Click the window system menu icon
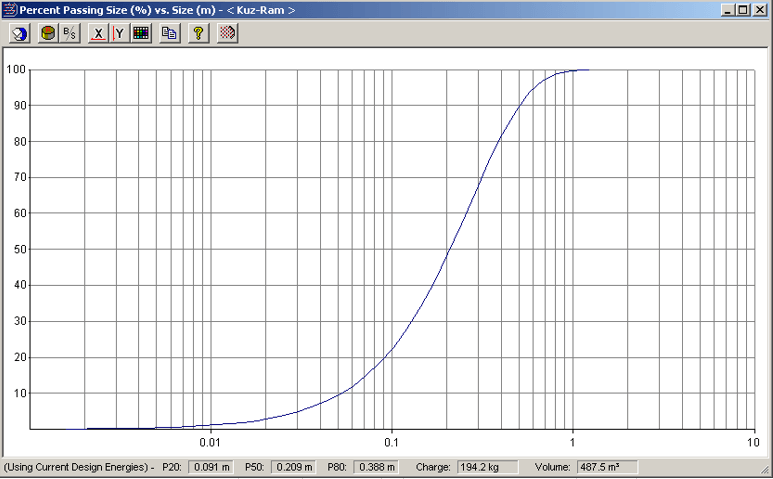Viewport: 773px width, 479px height. point(10,10)
